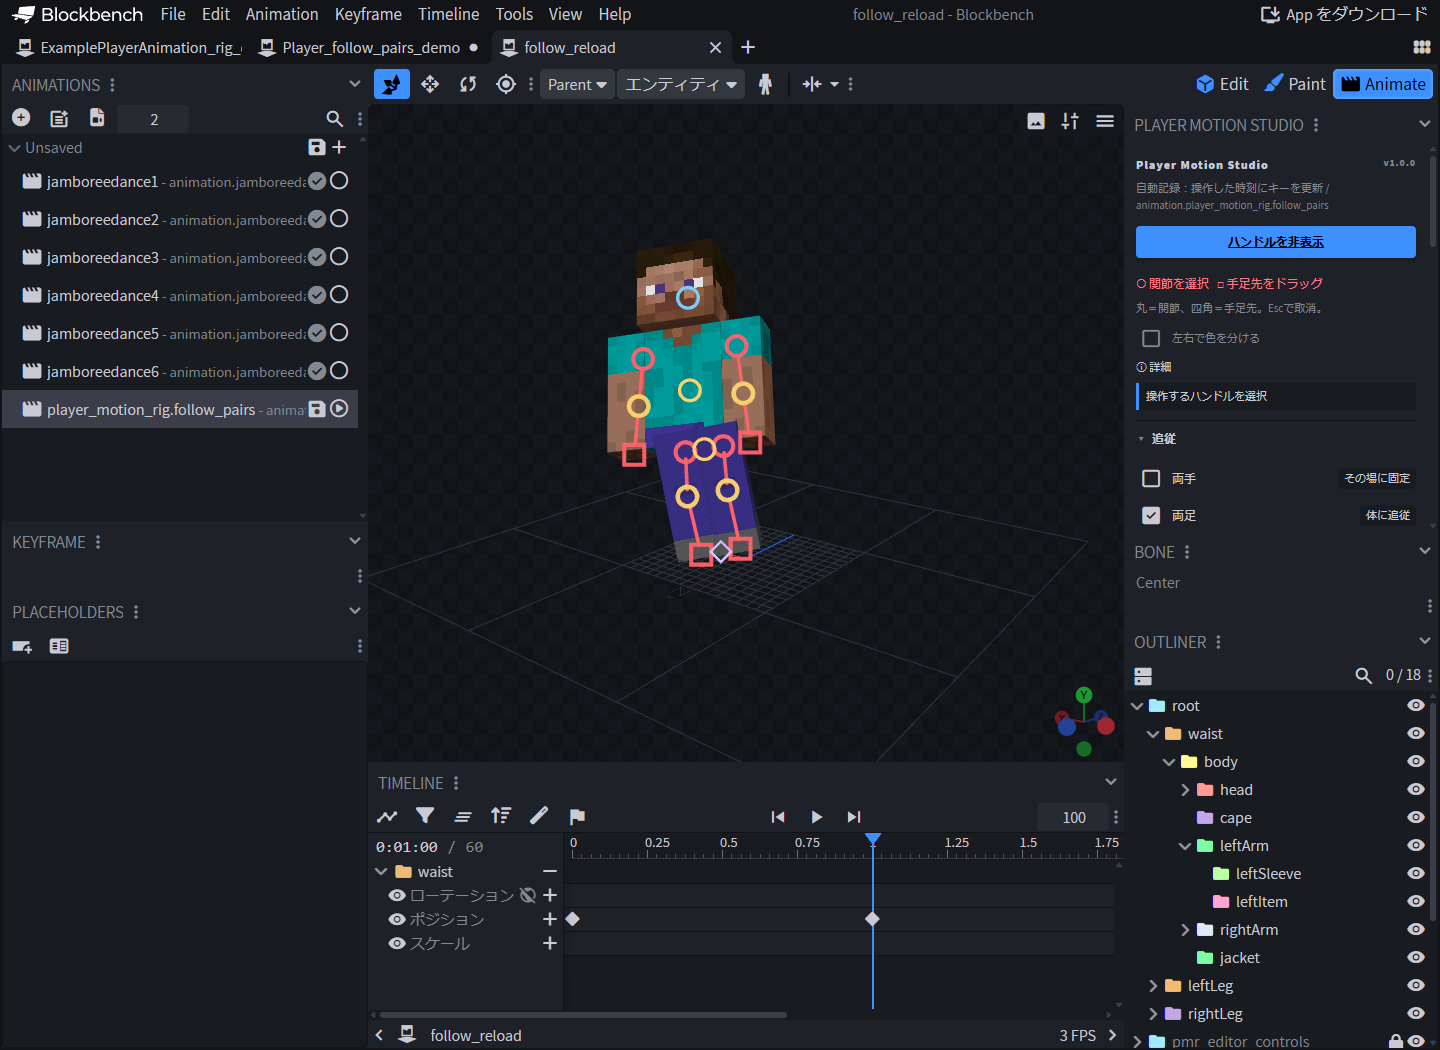Click the 体に追従 button

pyautogui.click(x=1388, y=515)
